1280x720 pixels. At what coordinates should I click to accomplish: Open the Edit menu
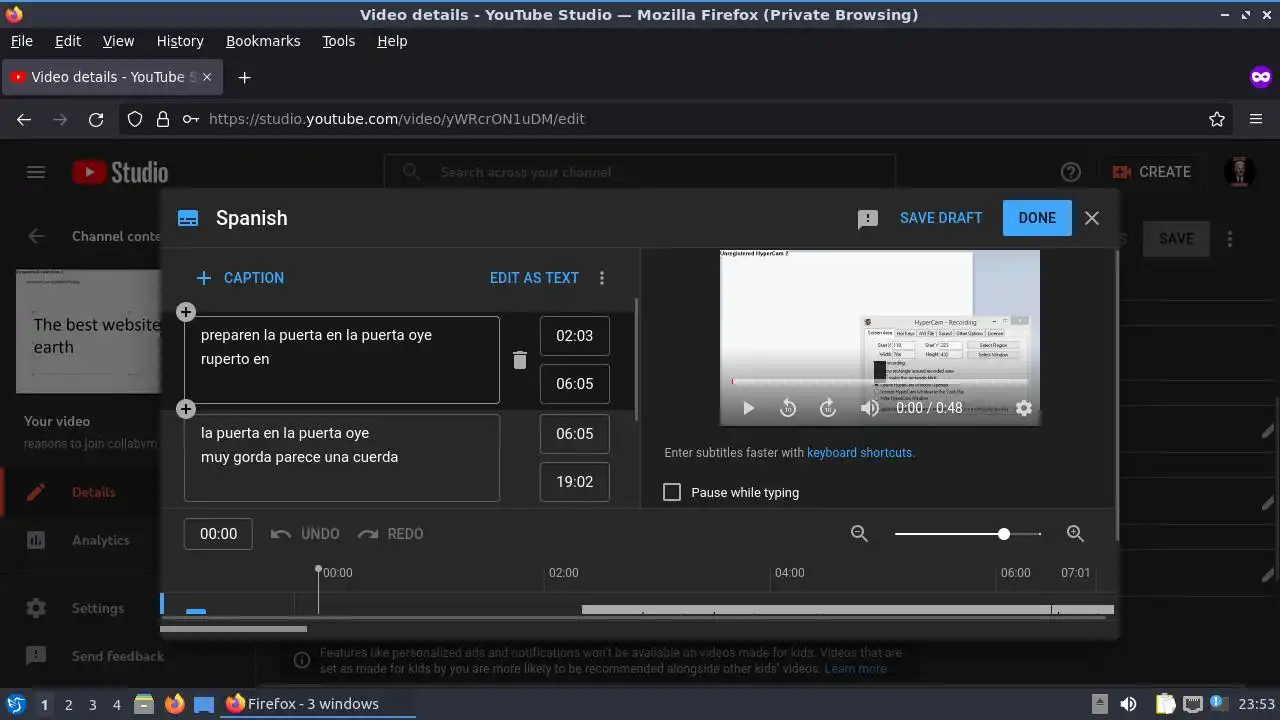tap(68, 41)
